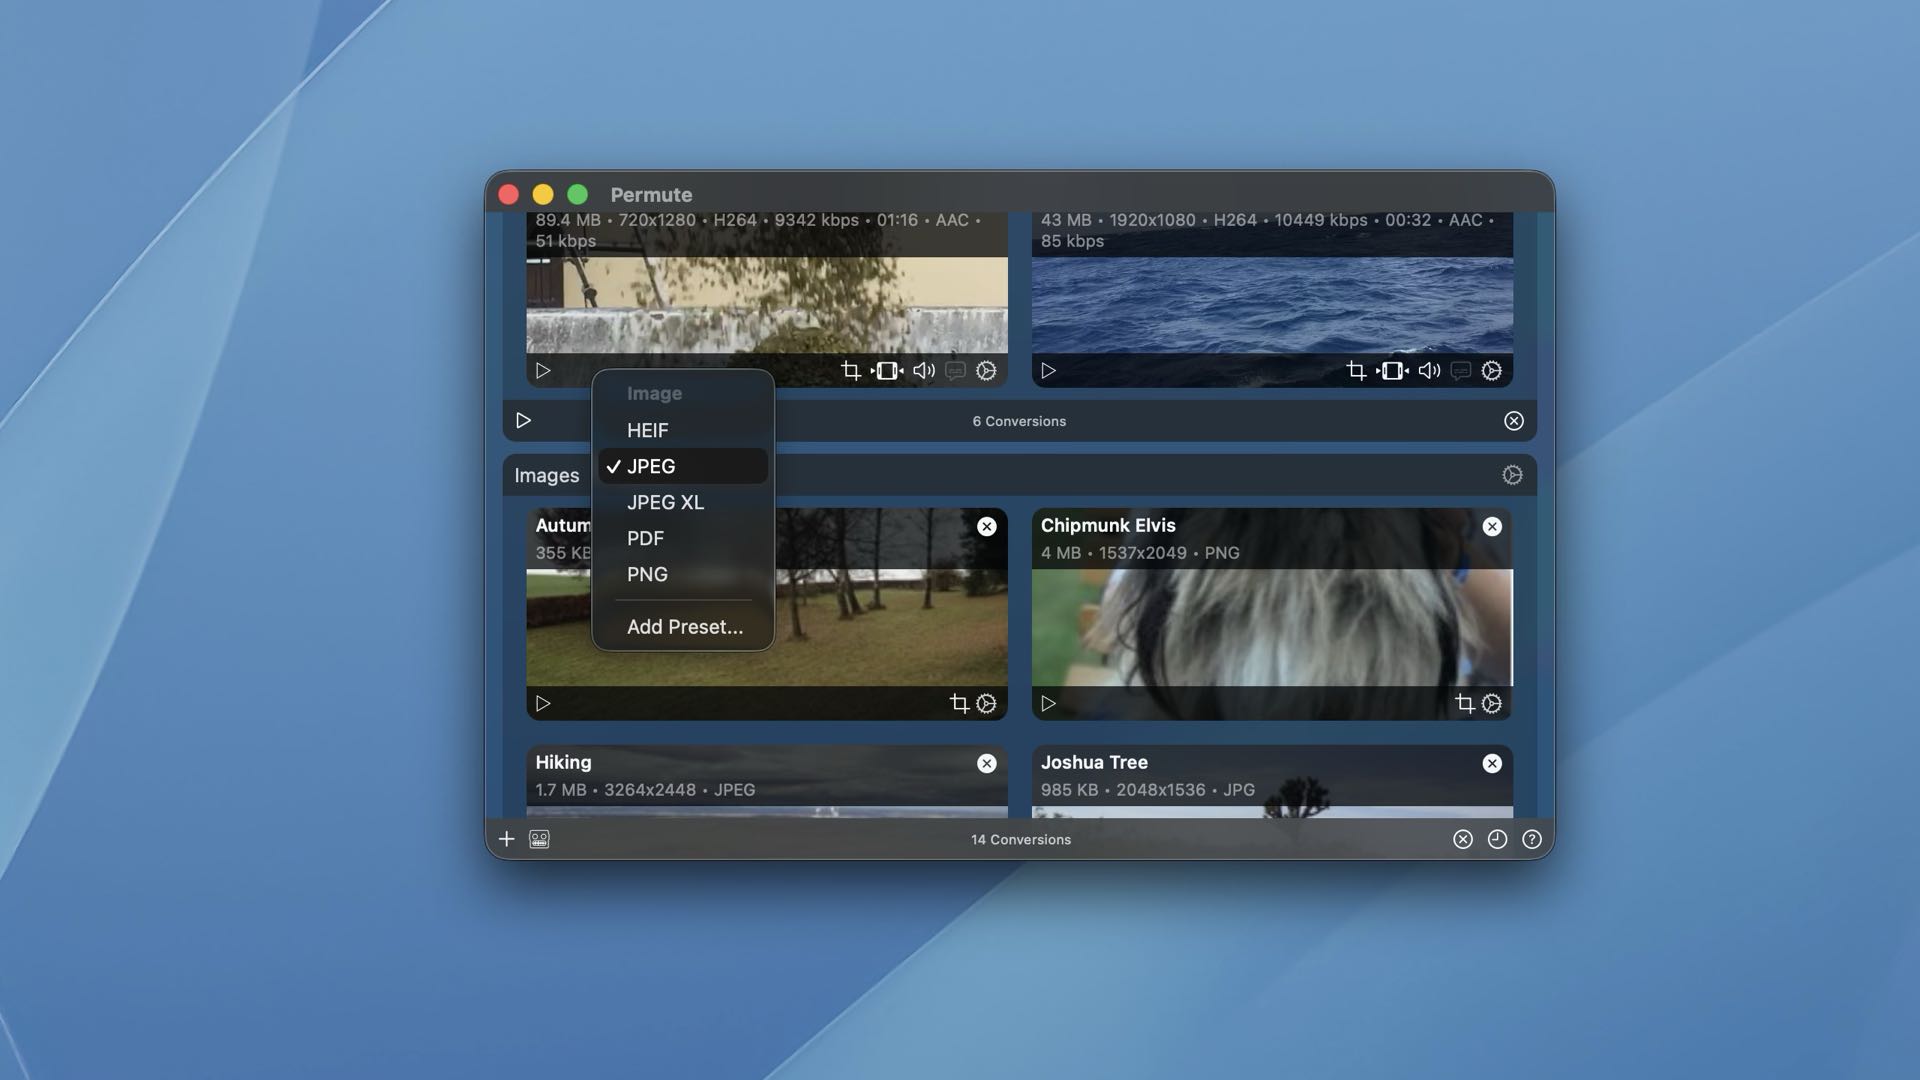
Task: Open audio settings on the 1920x1080 ocean video
Action: point(1429,371)
